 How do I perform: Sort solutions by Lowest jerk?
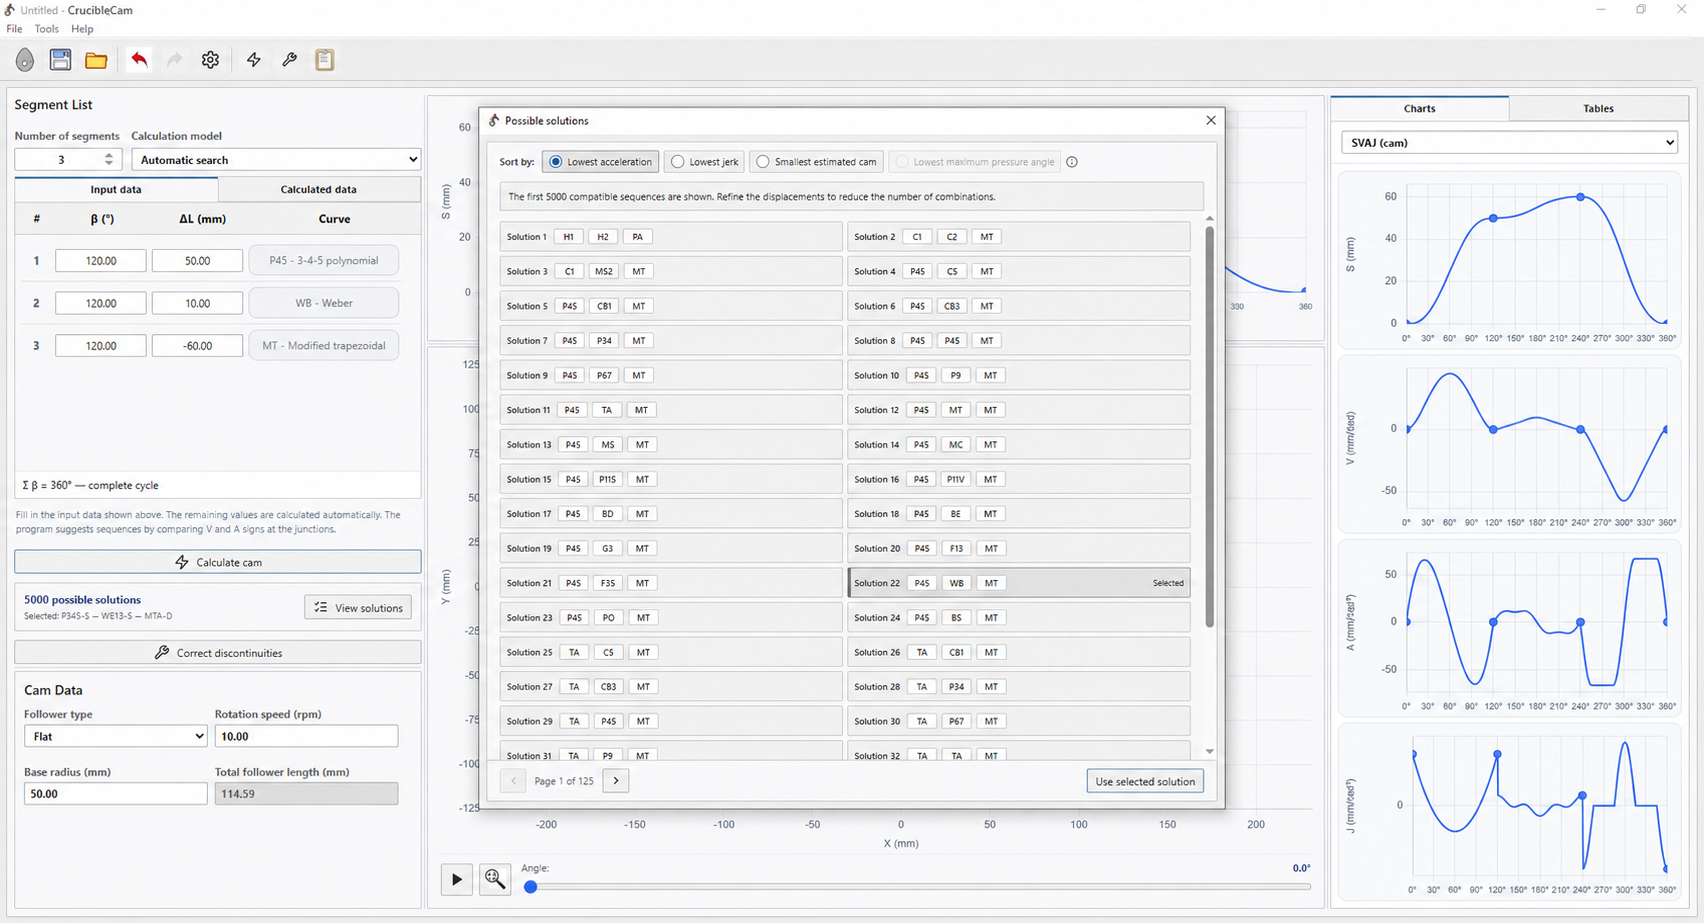(x=705, y=162)
